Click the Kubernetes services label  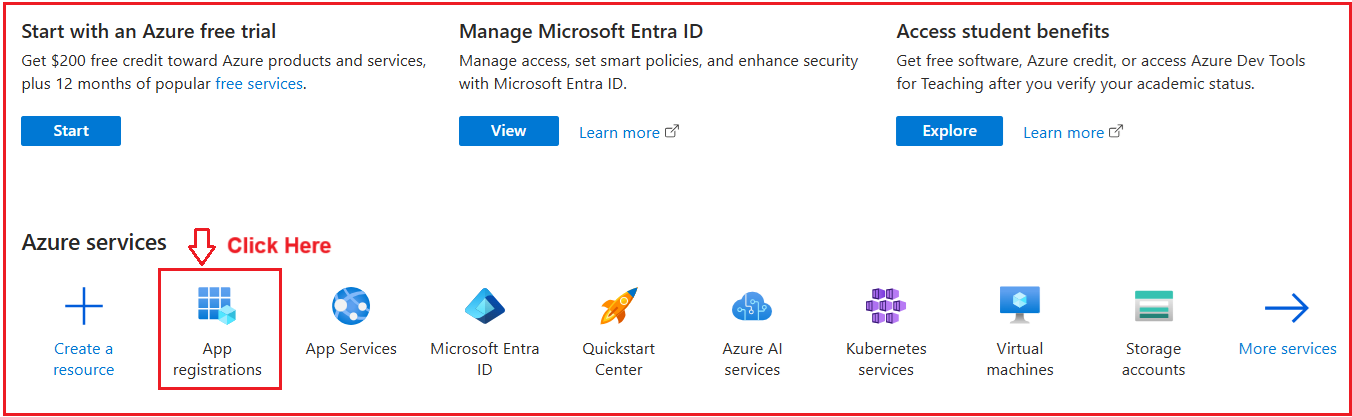(x=886, y=359)
